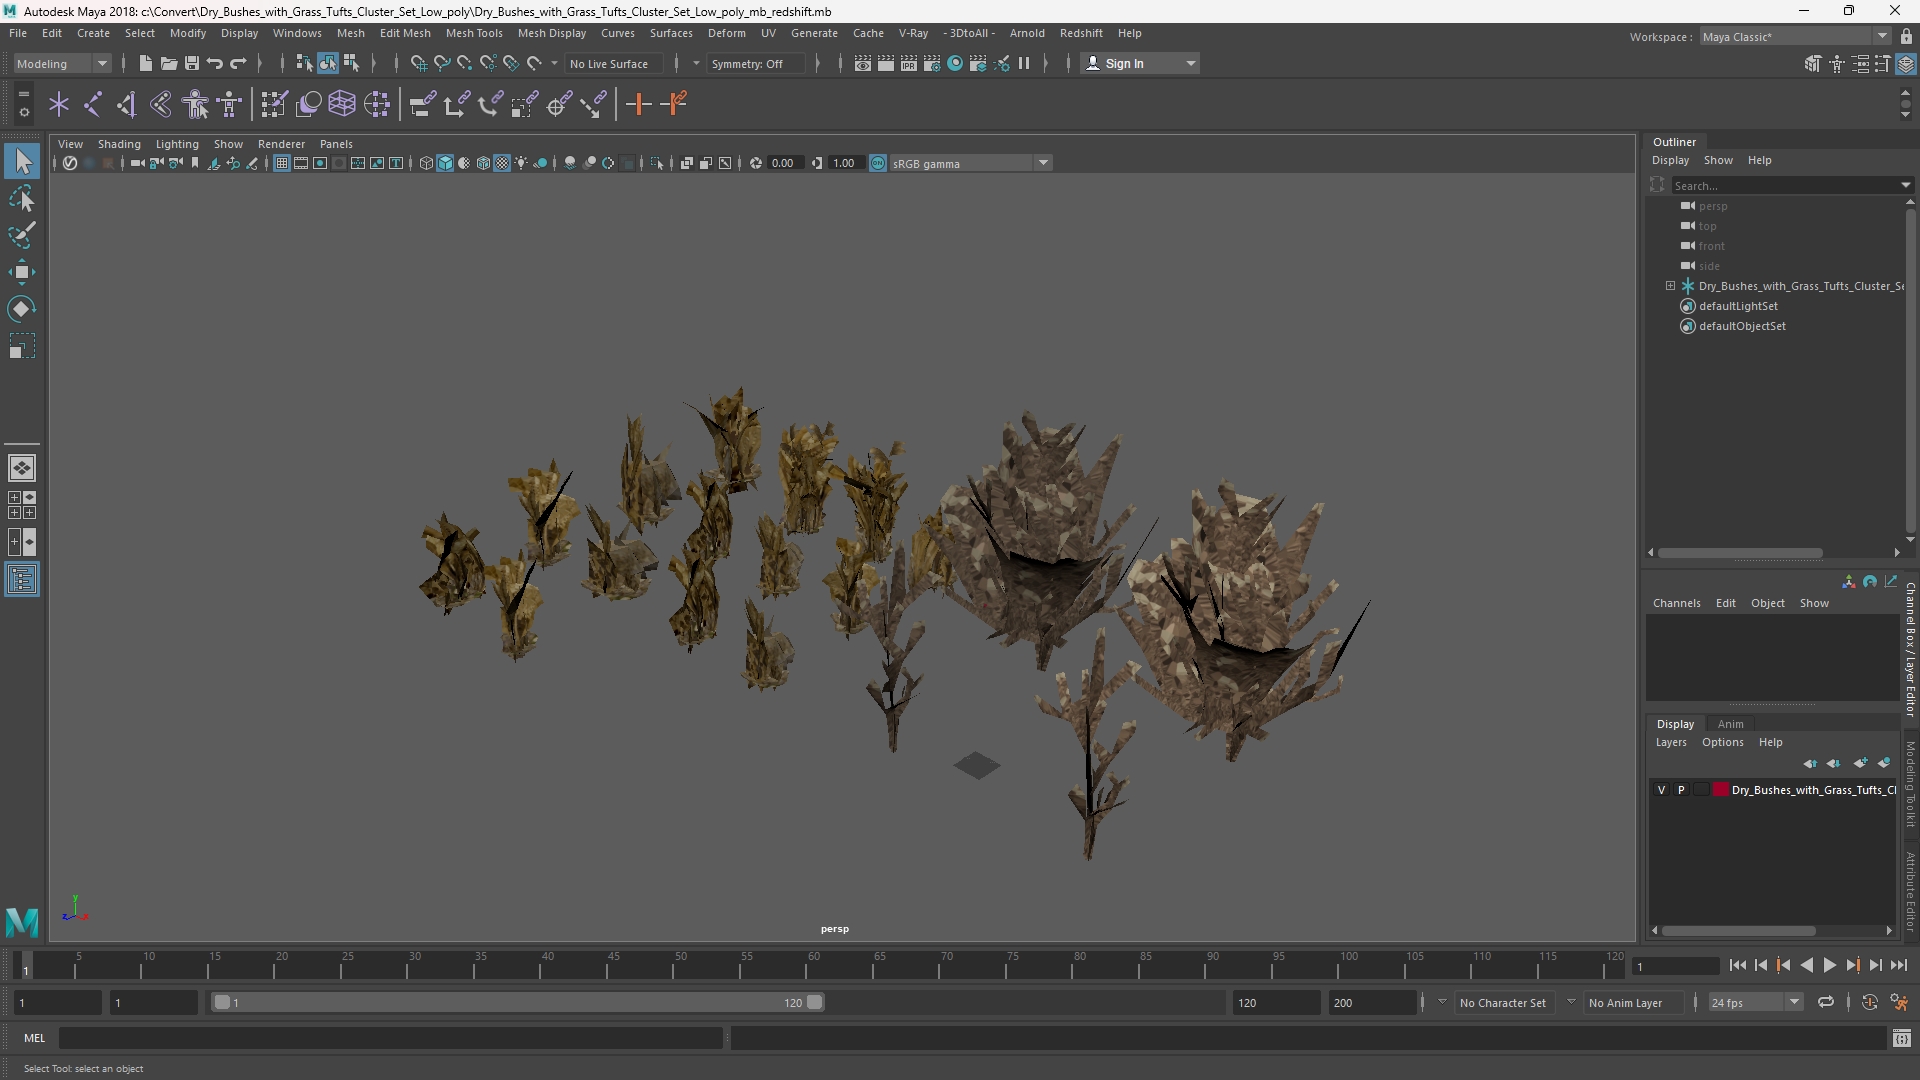Image resolution: width=1920 pixels, height=1080 pixels.
Task: Toggle grid display in viewport toolbar
Action: click(282, 163)
